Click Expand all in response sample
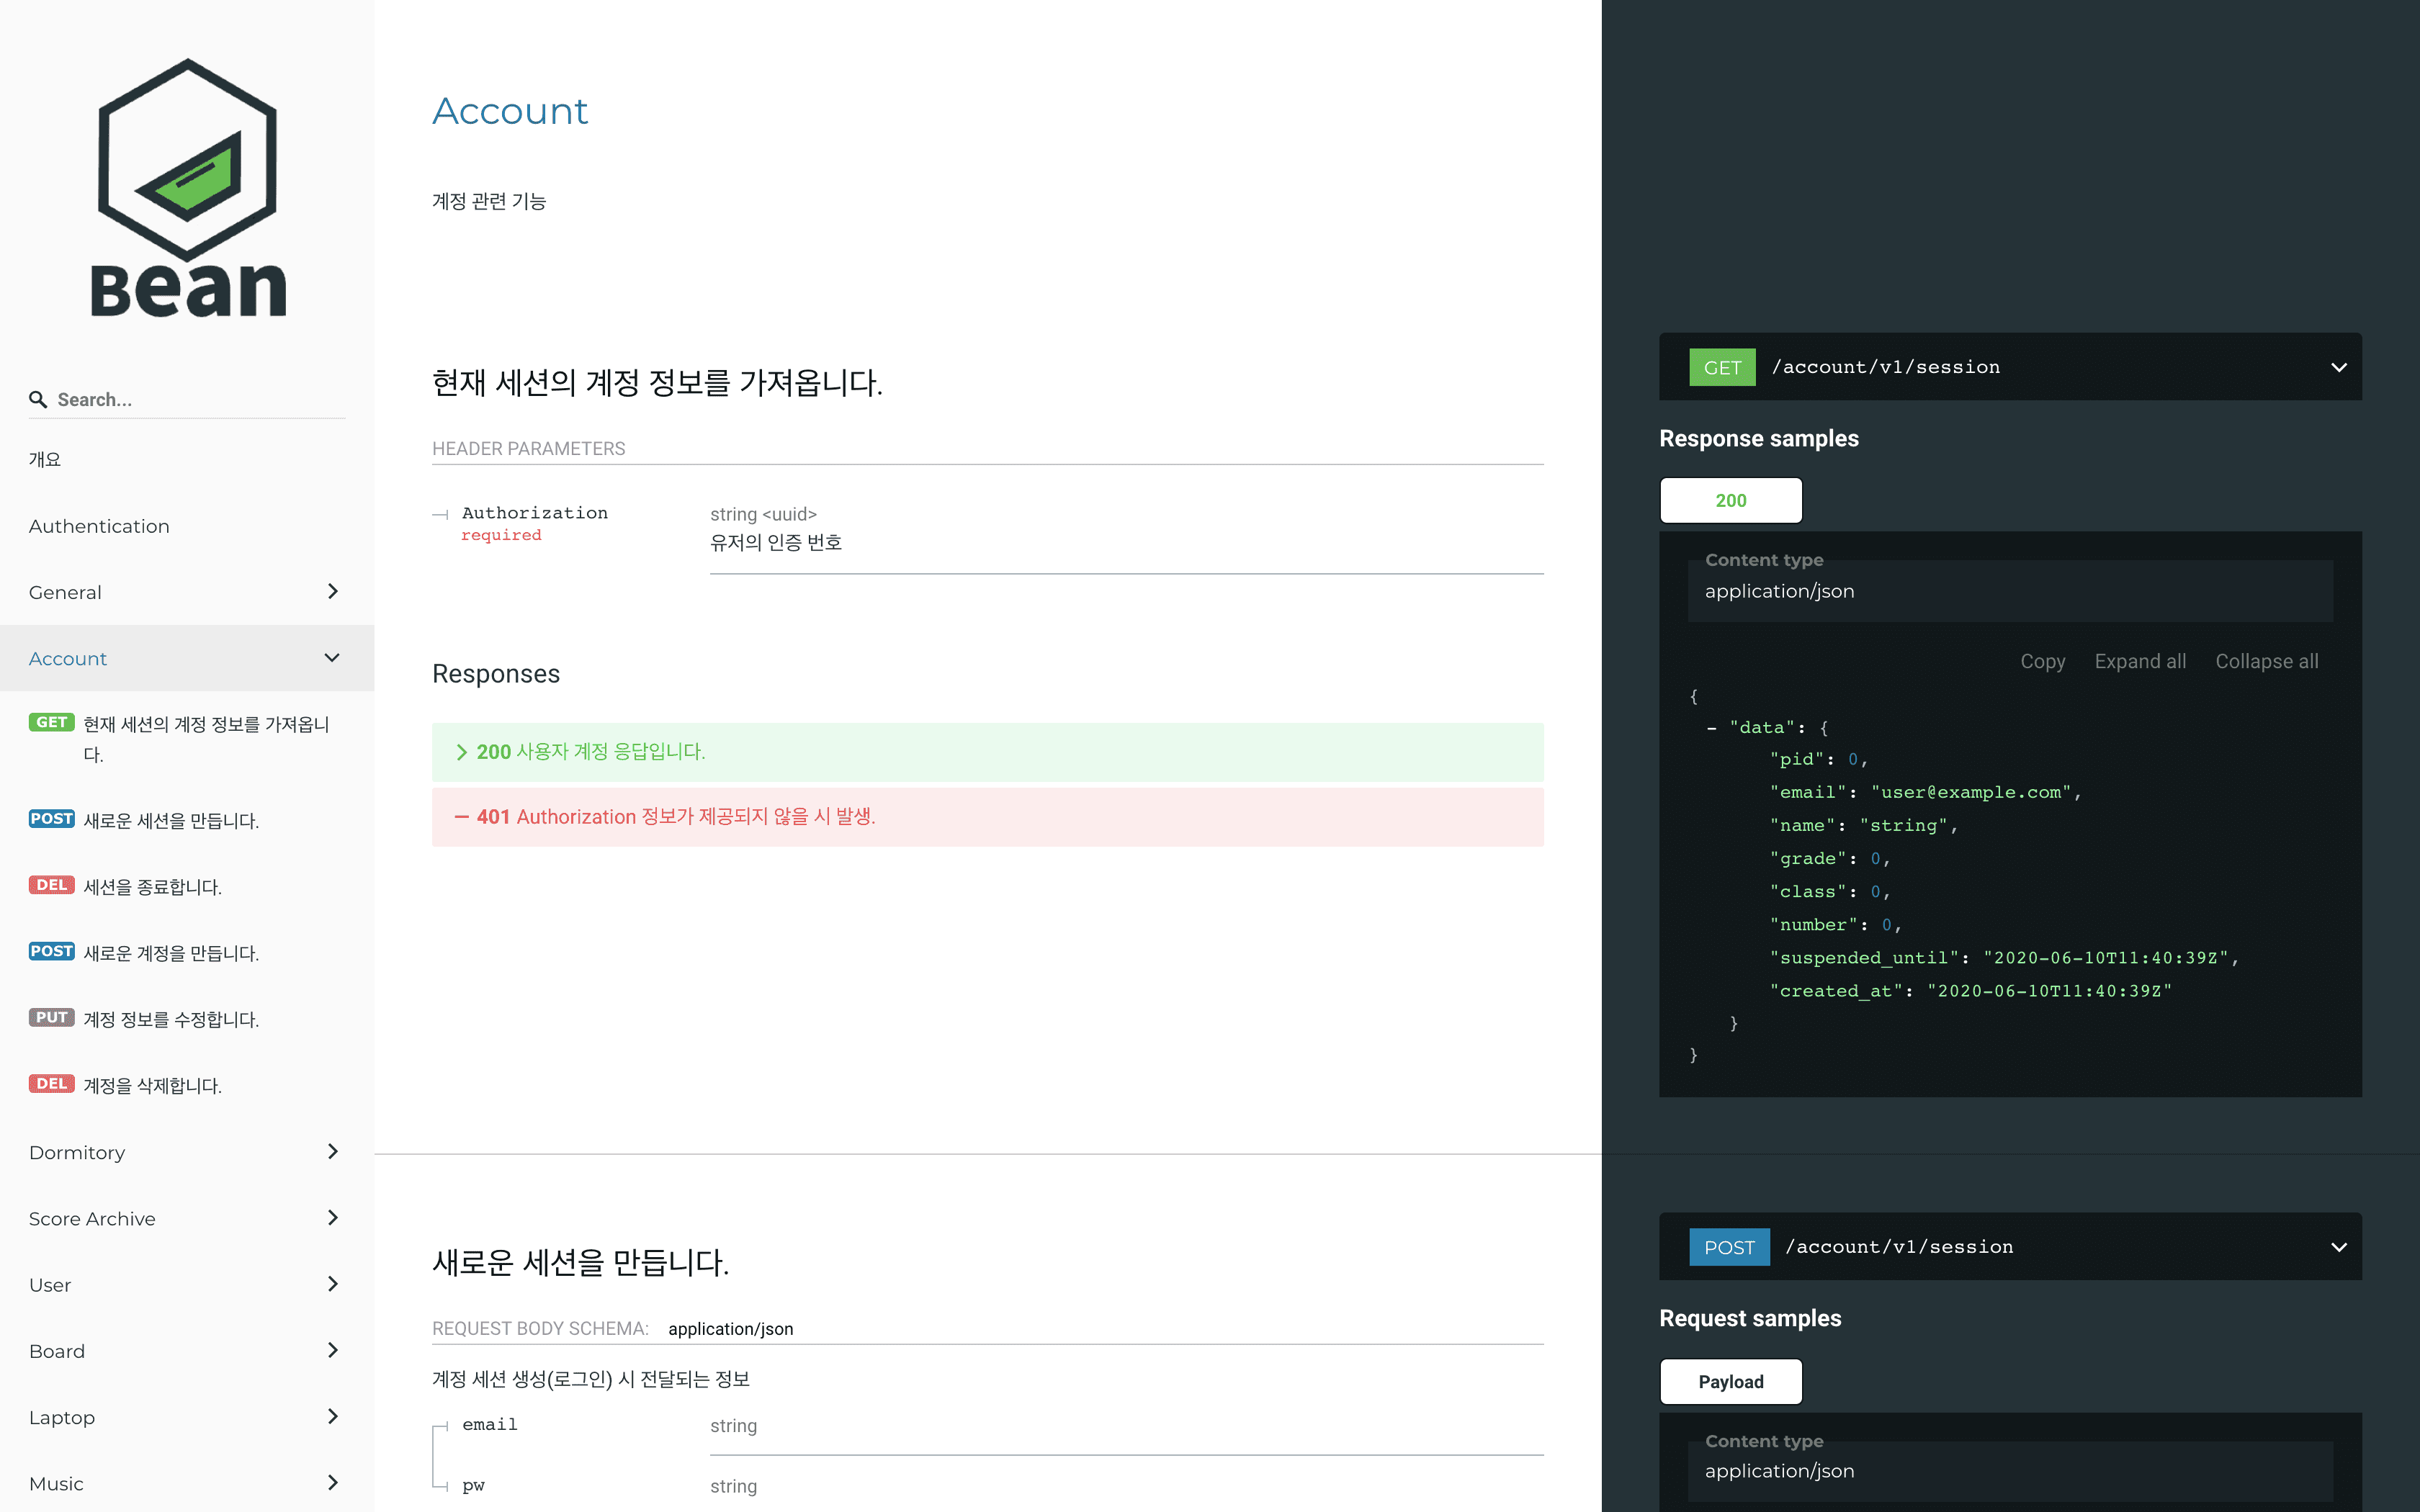 2140,661
